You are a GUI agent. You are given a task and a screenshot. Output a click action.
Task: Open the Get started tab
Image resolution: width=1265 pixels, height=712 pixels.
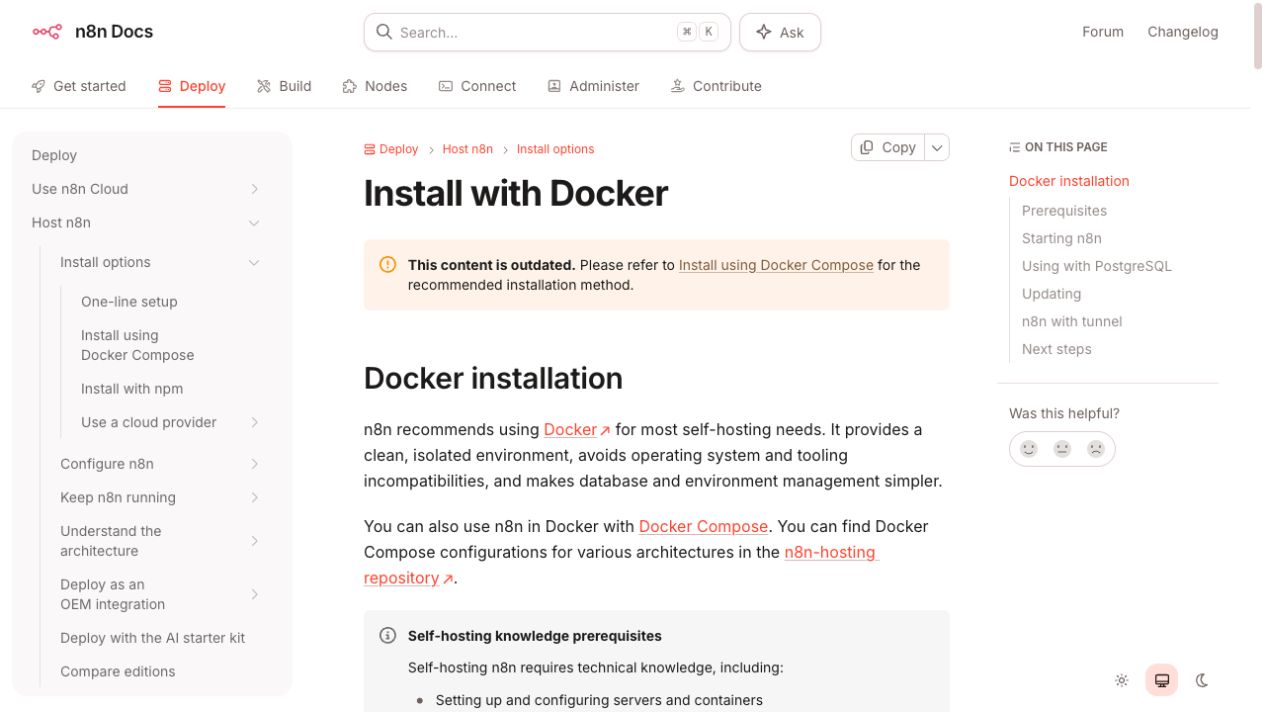[79, 86]
